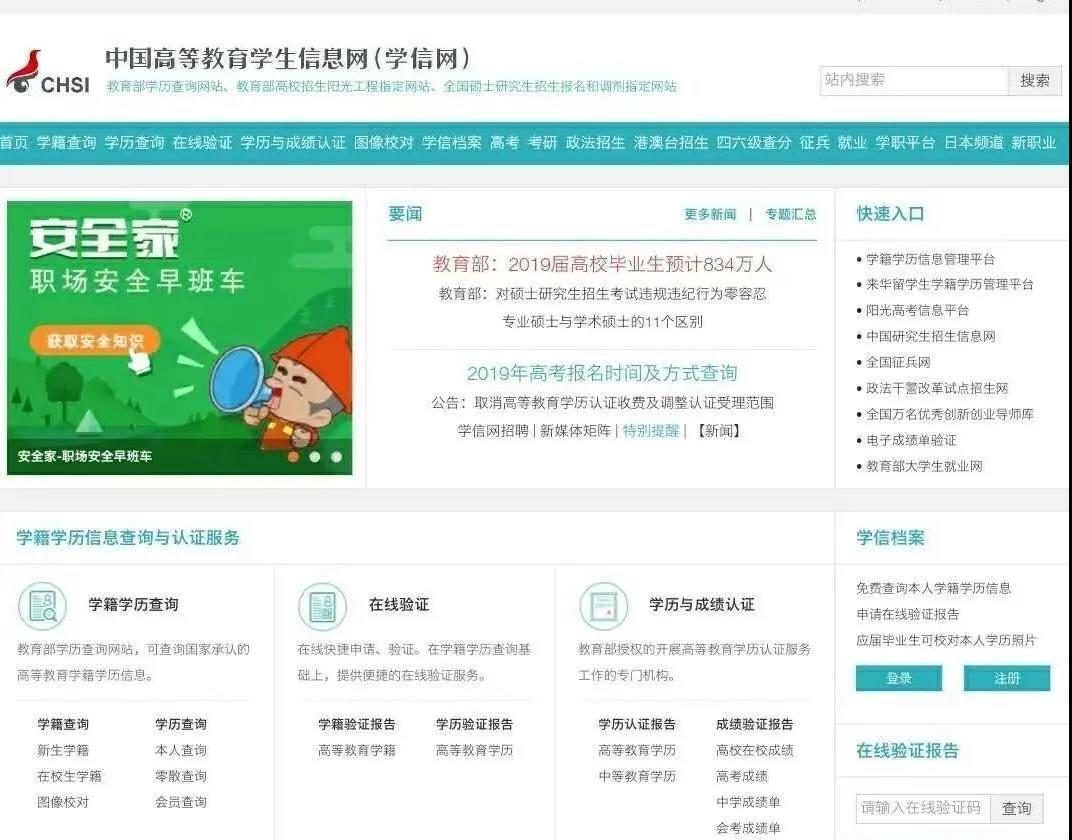Open 四六级查分 navigation item
1072x840 pixels.
point(754,143)
